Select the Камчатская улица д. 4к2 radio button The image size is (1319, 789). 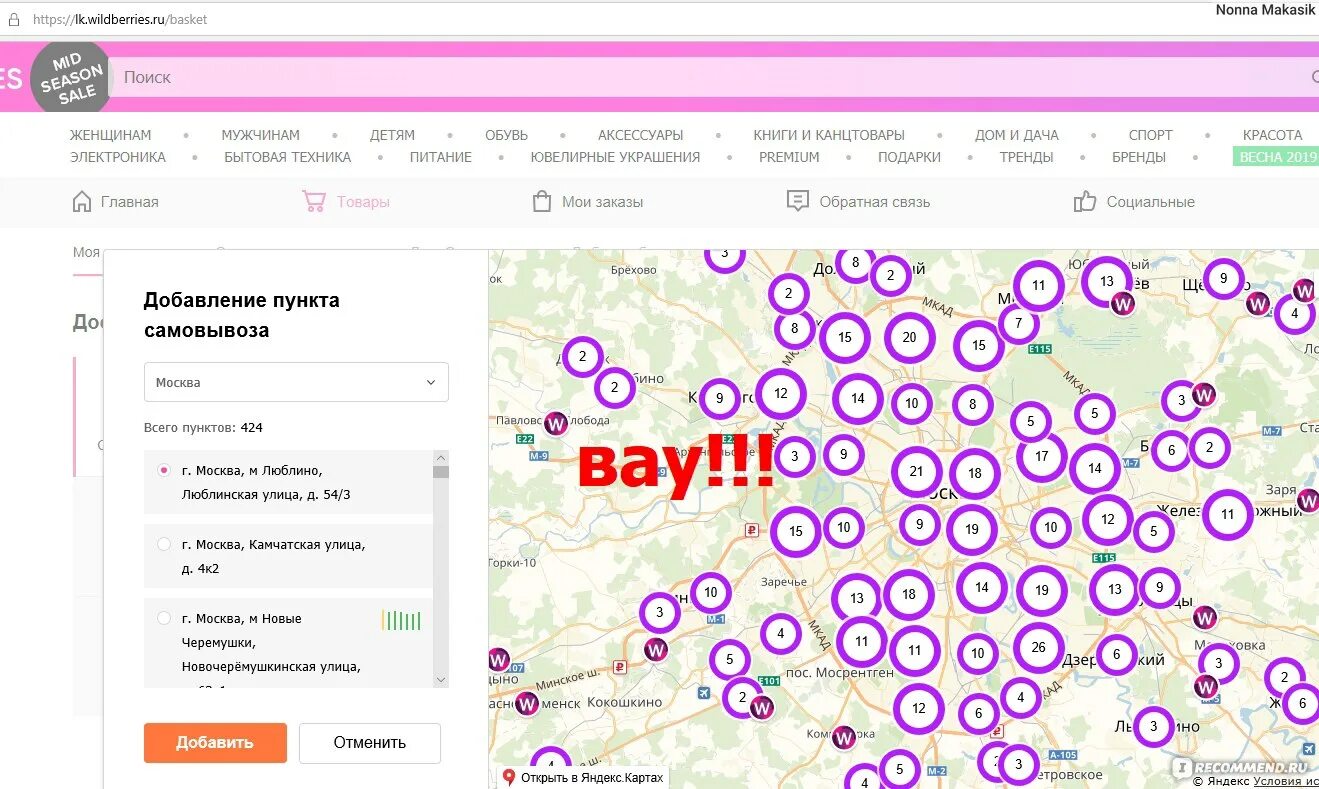click(164, 545)
